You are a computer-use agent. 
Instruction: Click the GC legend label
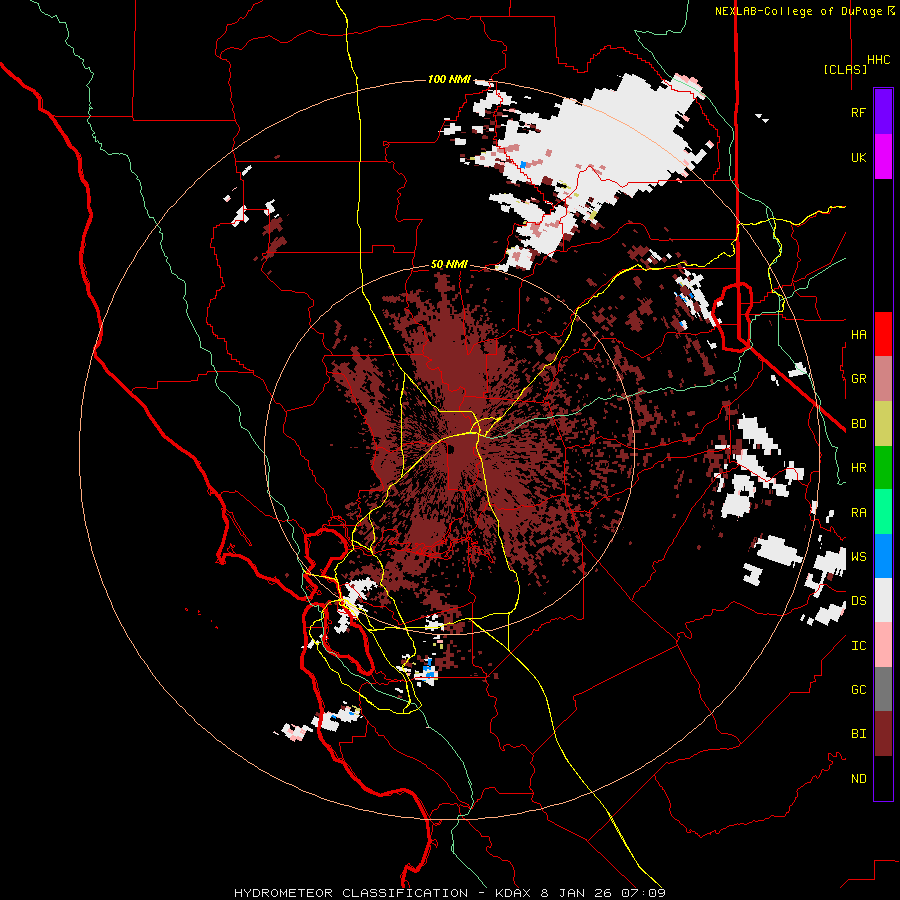click(858, 690)
